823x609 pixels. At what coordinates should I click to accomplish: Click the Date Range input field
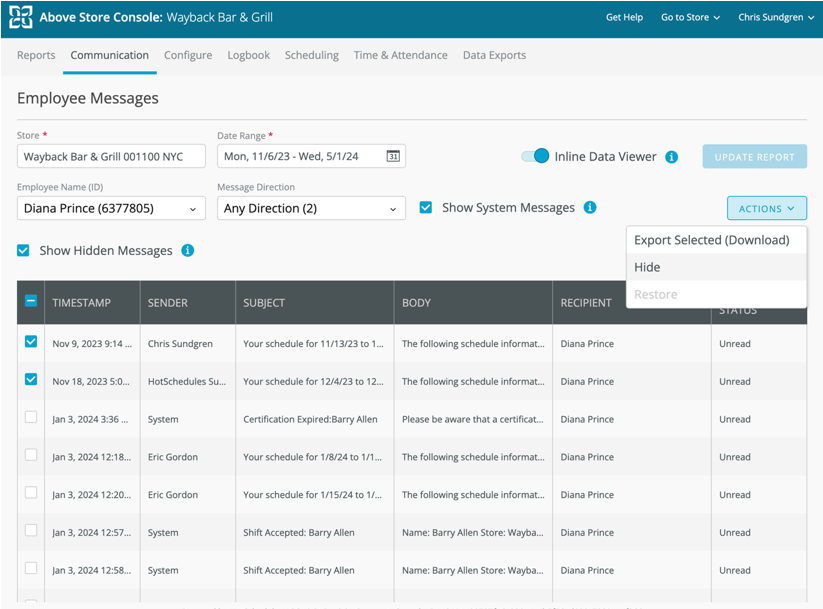coord(311,156)
